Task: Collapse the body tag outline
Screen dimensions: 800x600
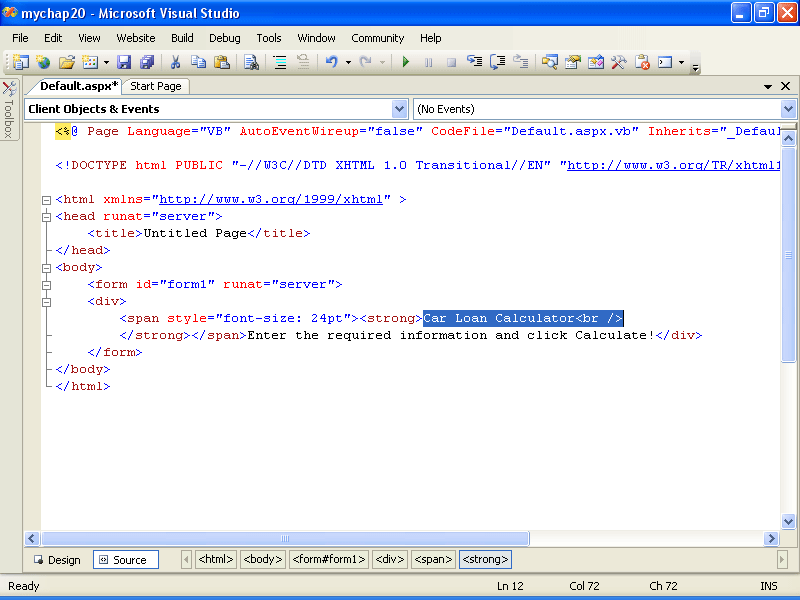Action: point(46,268)
